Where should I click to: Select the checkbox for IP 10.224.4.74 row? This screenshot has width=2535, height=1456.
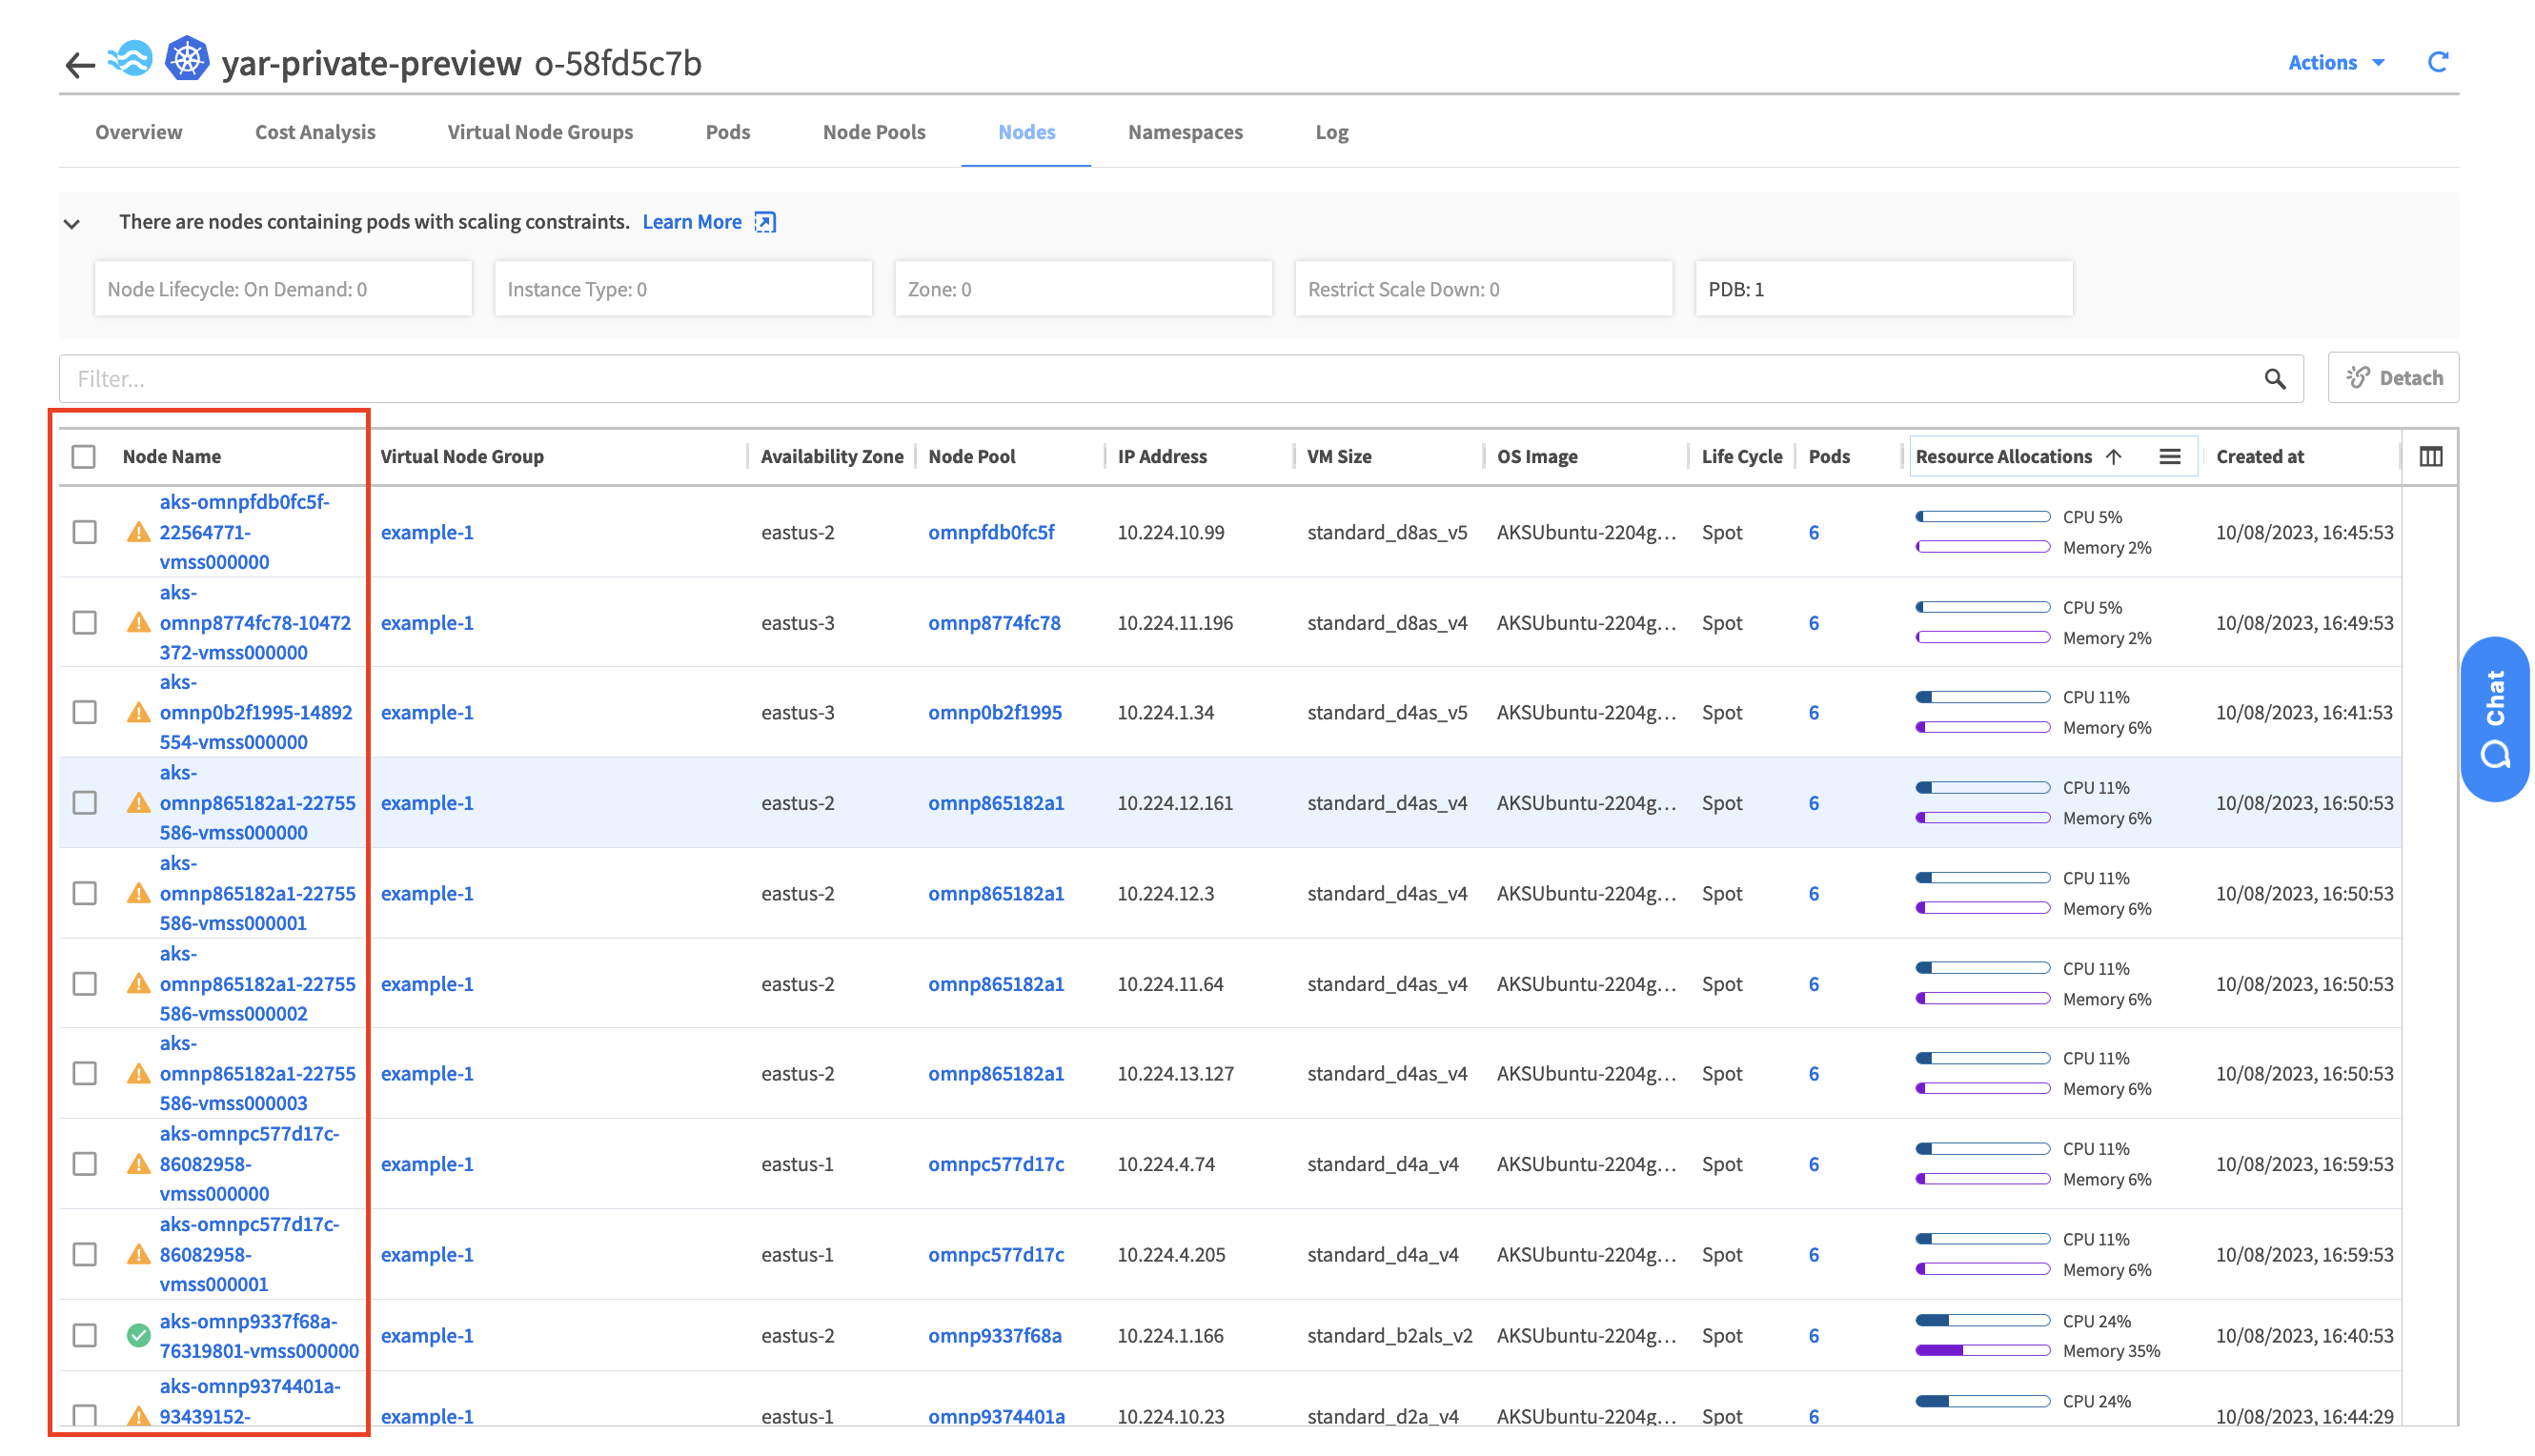(85, 1164)
